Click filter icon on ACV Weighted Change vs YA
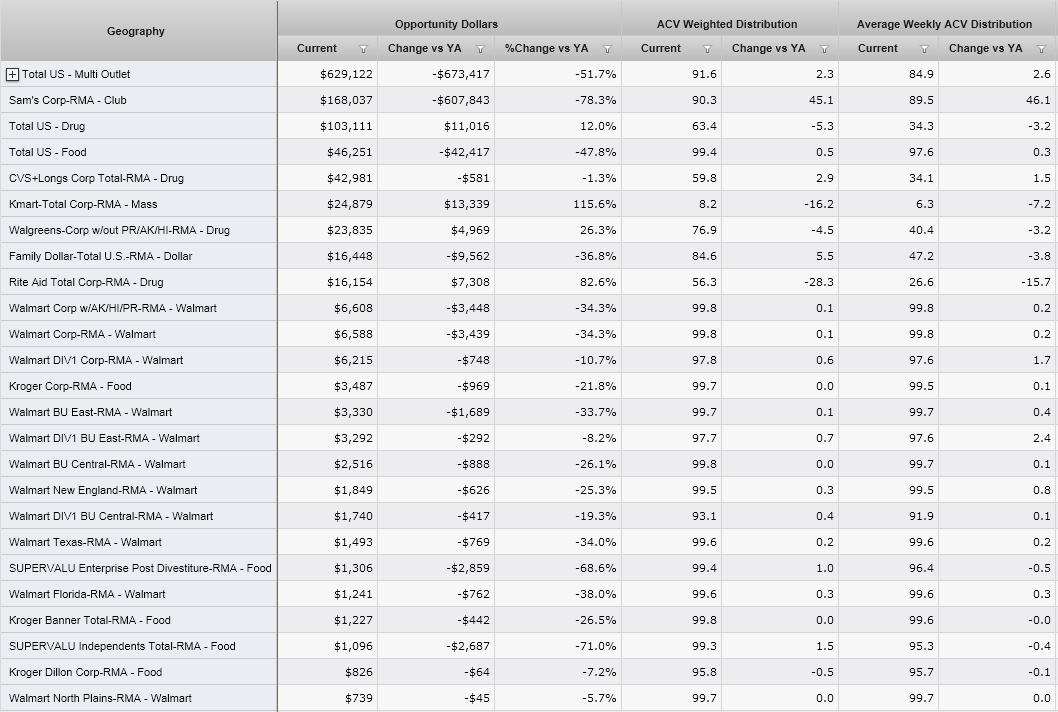The width and height of the screenshot is (1058, 712). click(x=824, y=49)
